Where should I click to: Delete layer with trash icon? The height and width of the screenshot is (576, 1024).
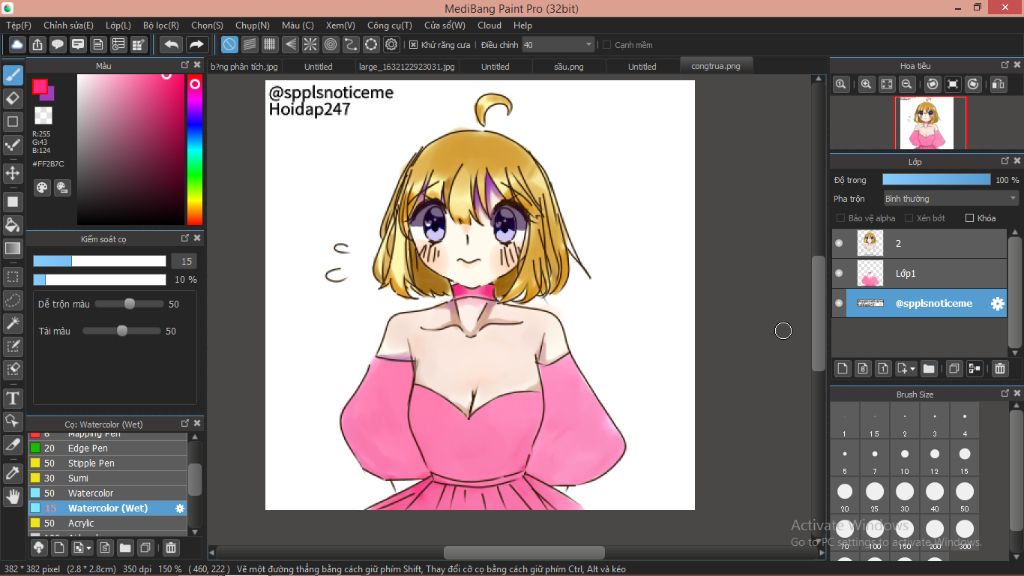click(1000, 369)
